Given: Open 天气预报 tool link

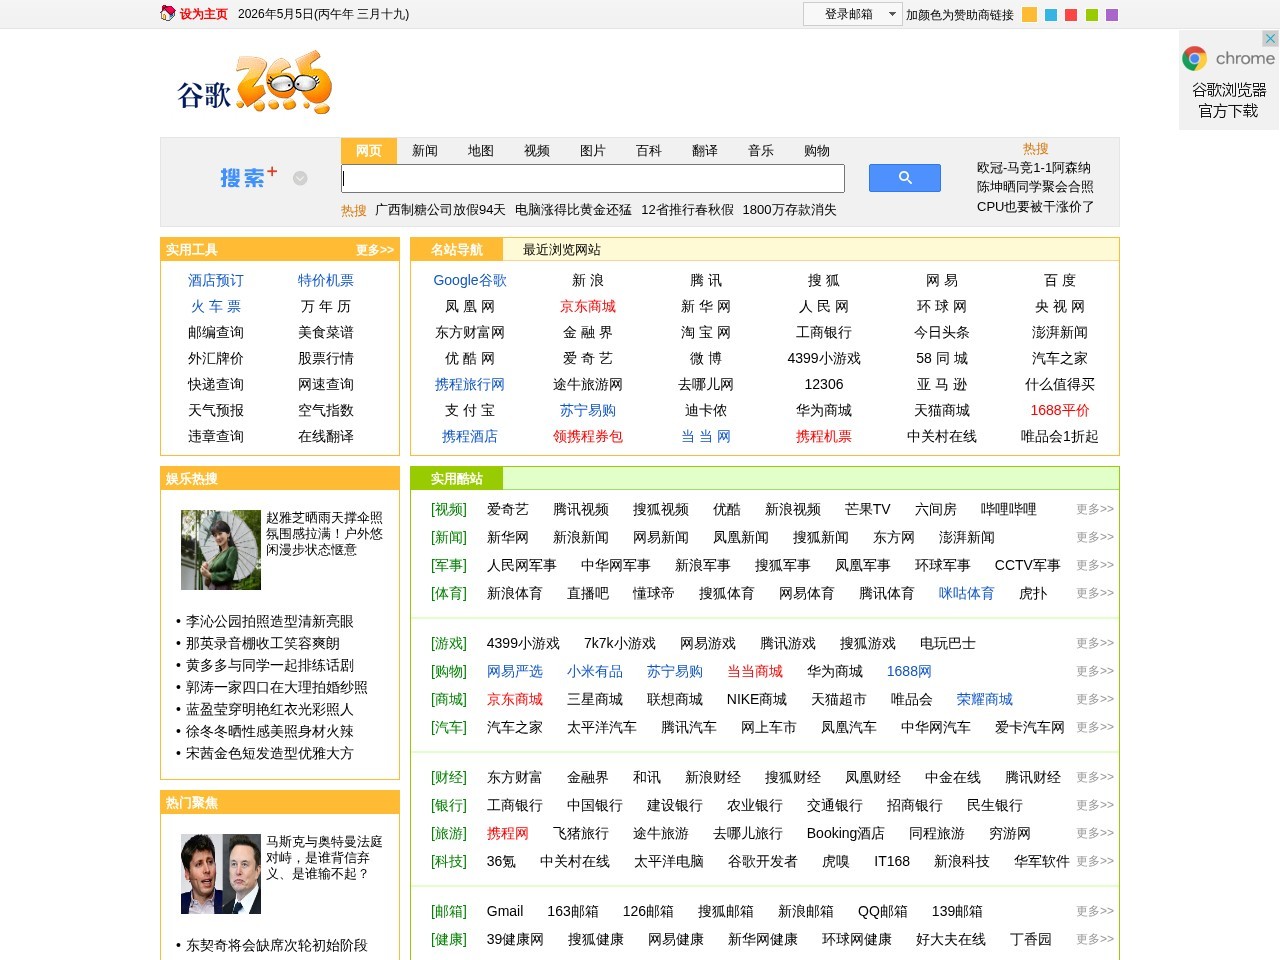Looking at the screenshot, I should pyautogui.click(x=216, y=410).
